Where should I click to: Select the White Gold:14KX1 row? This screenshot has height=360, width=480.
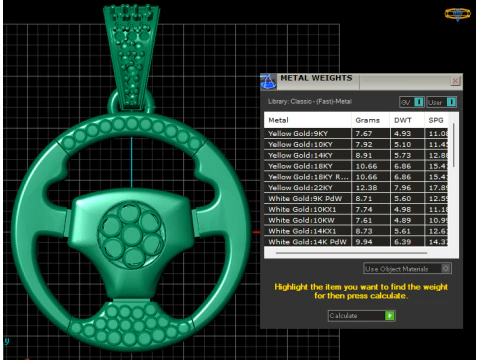point(356,231)
